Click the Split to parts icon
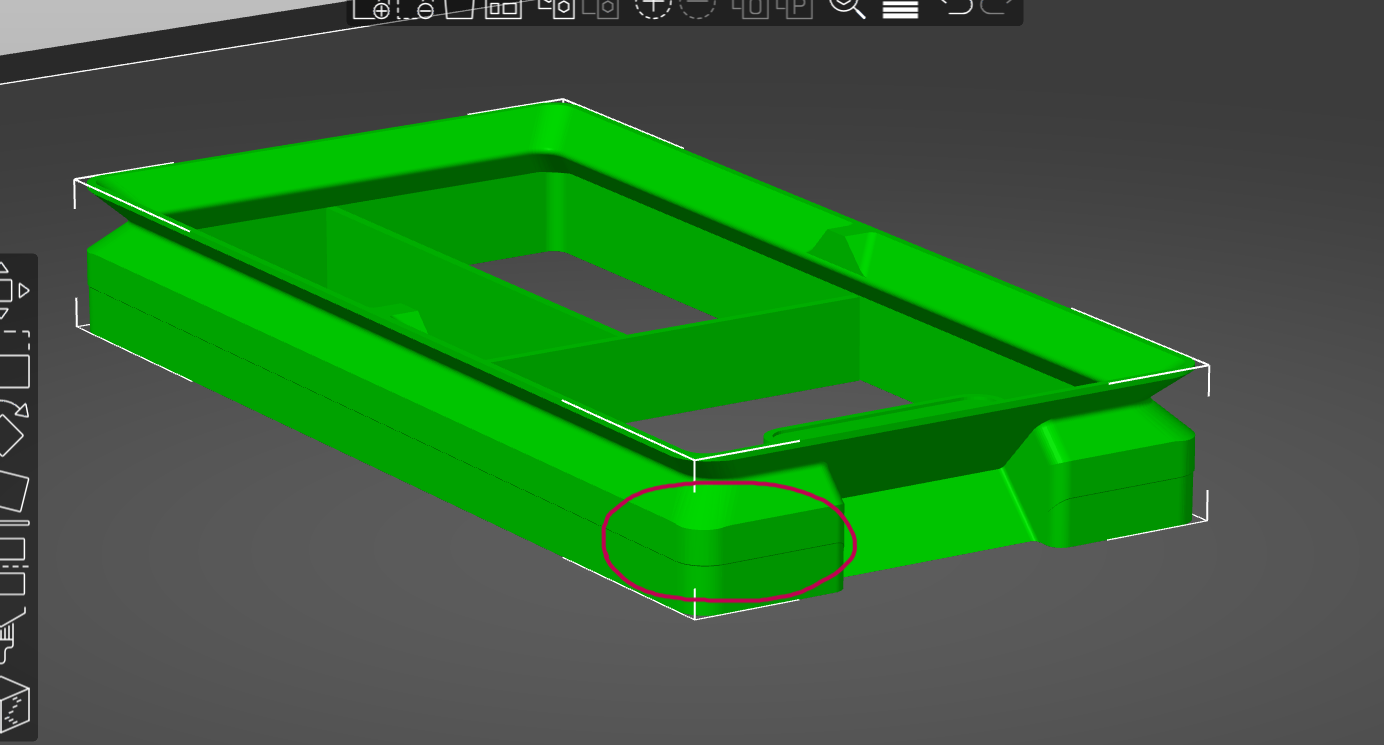 (795, 8)
